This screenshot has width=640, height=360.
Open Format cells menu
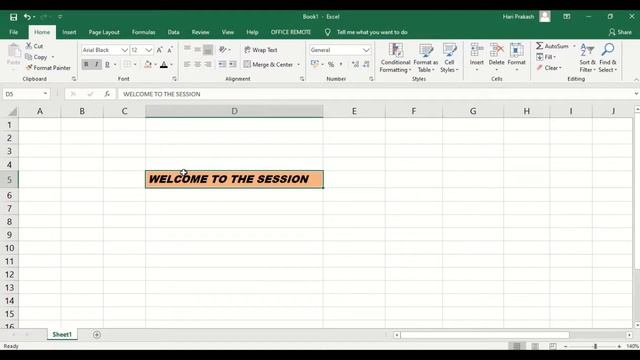point(516,57)
